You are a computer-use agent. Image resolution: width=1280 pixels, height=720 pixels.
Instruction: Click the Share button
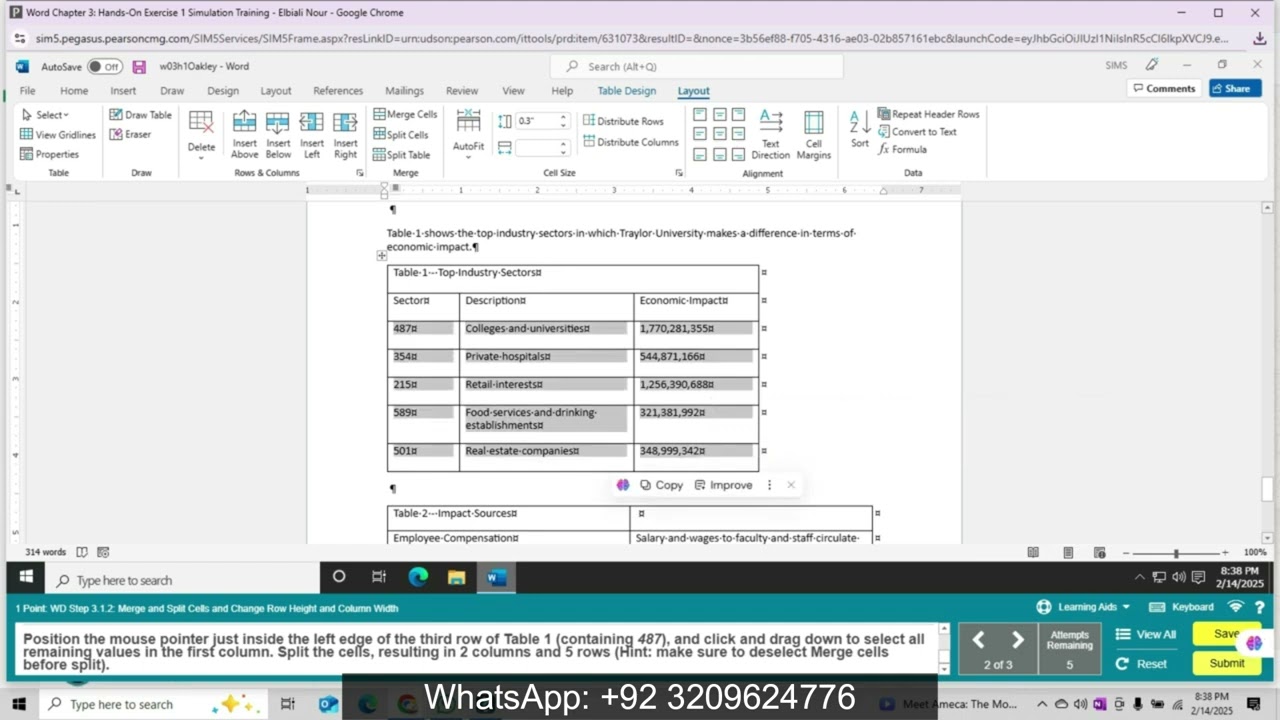(1235, 88)
